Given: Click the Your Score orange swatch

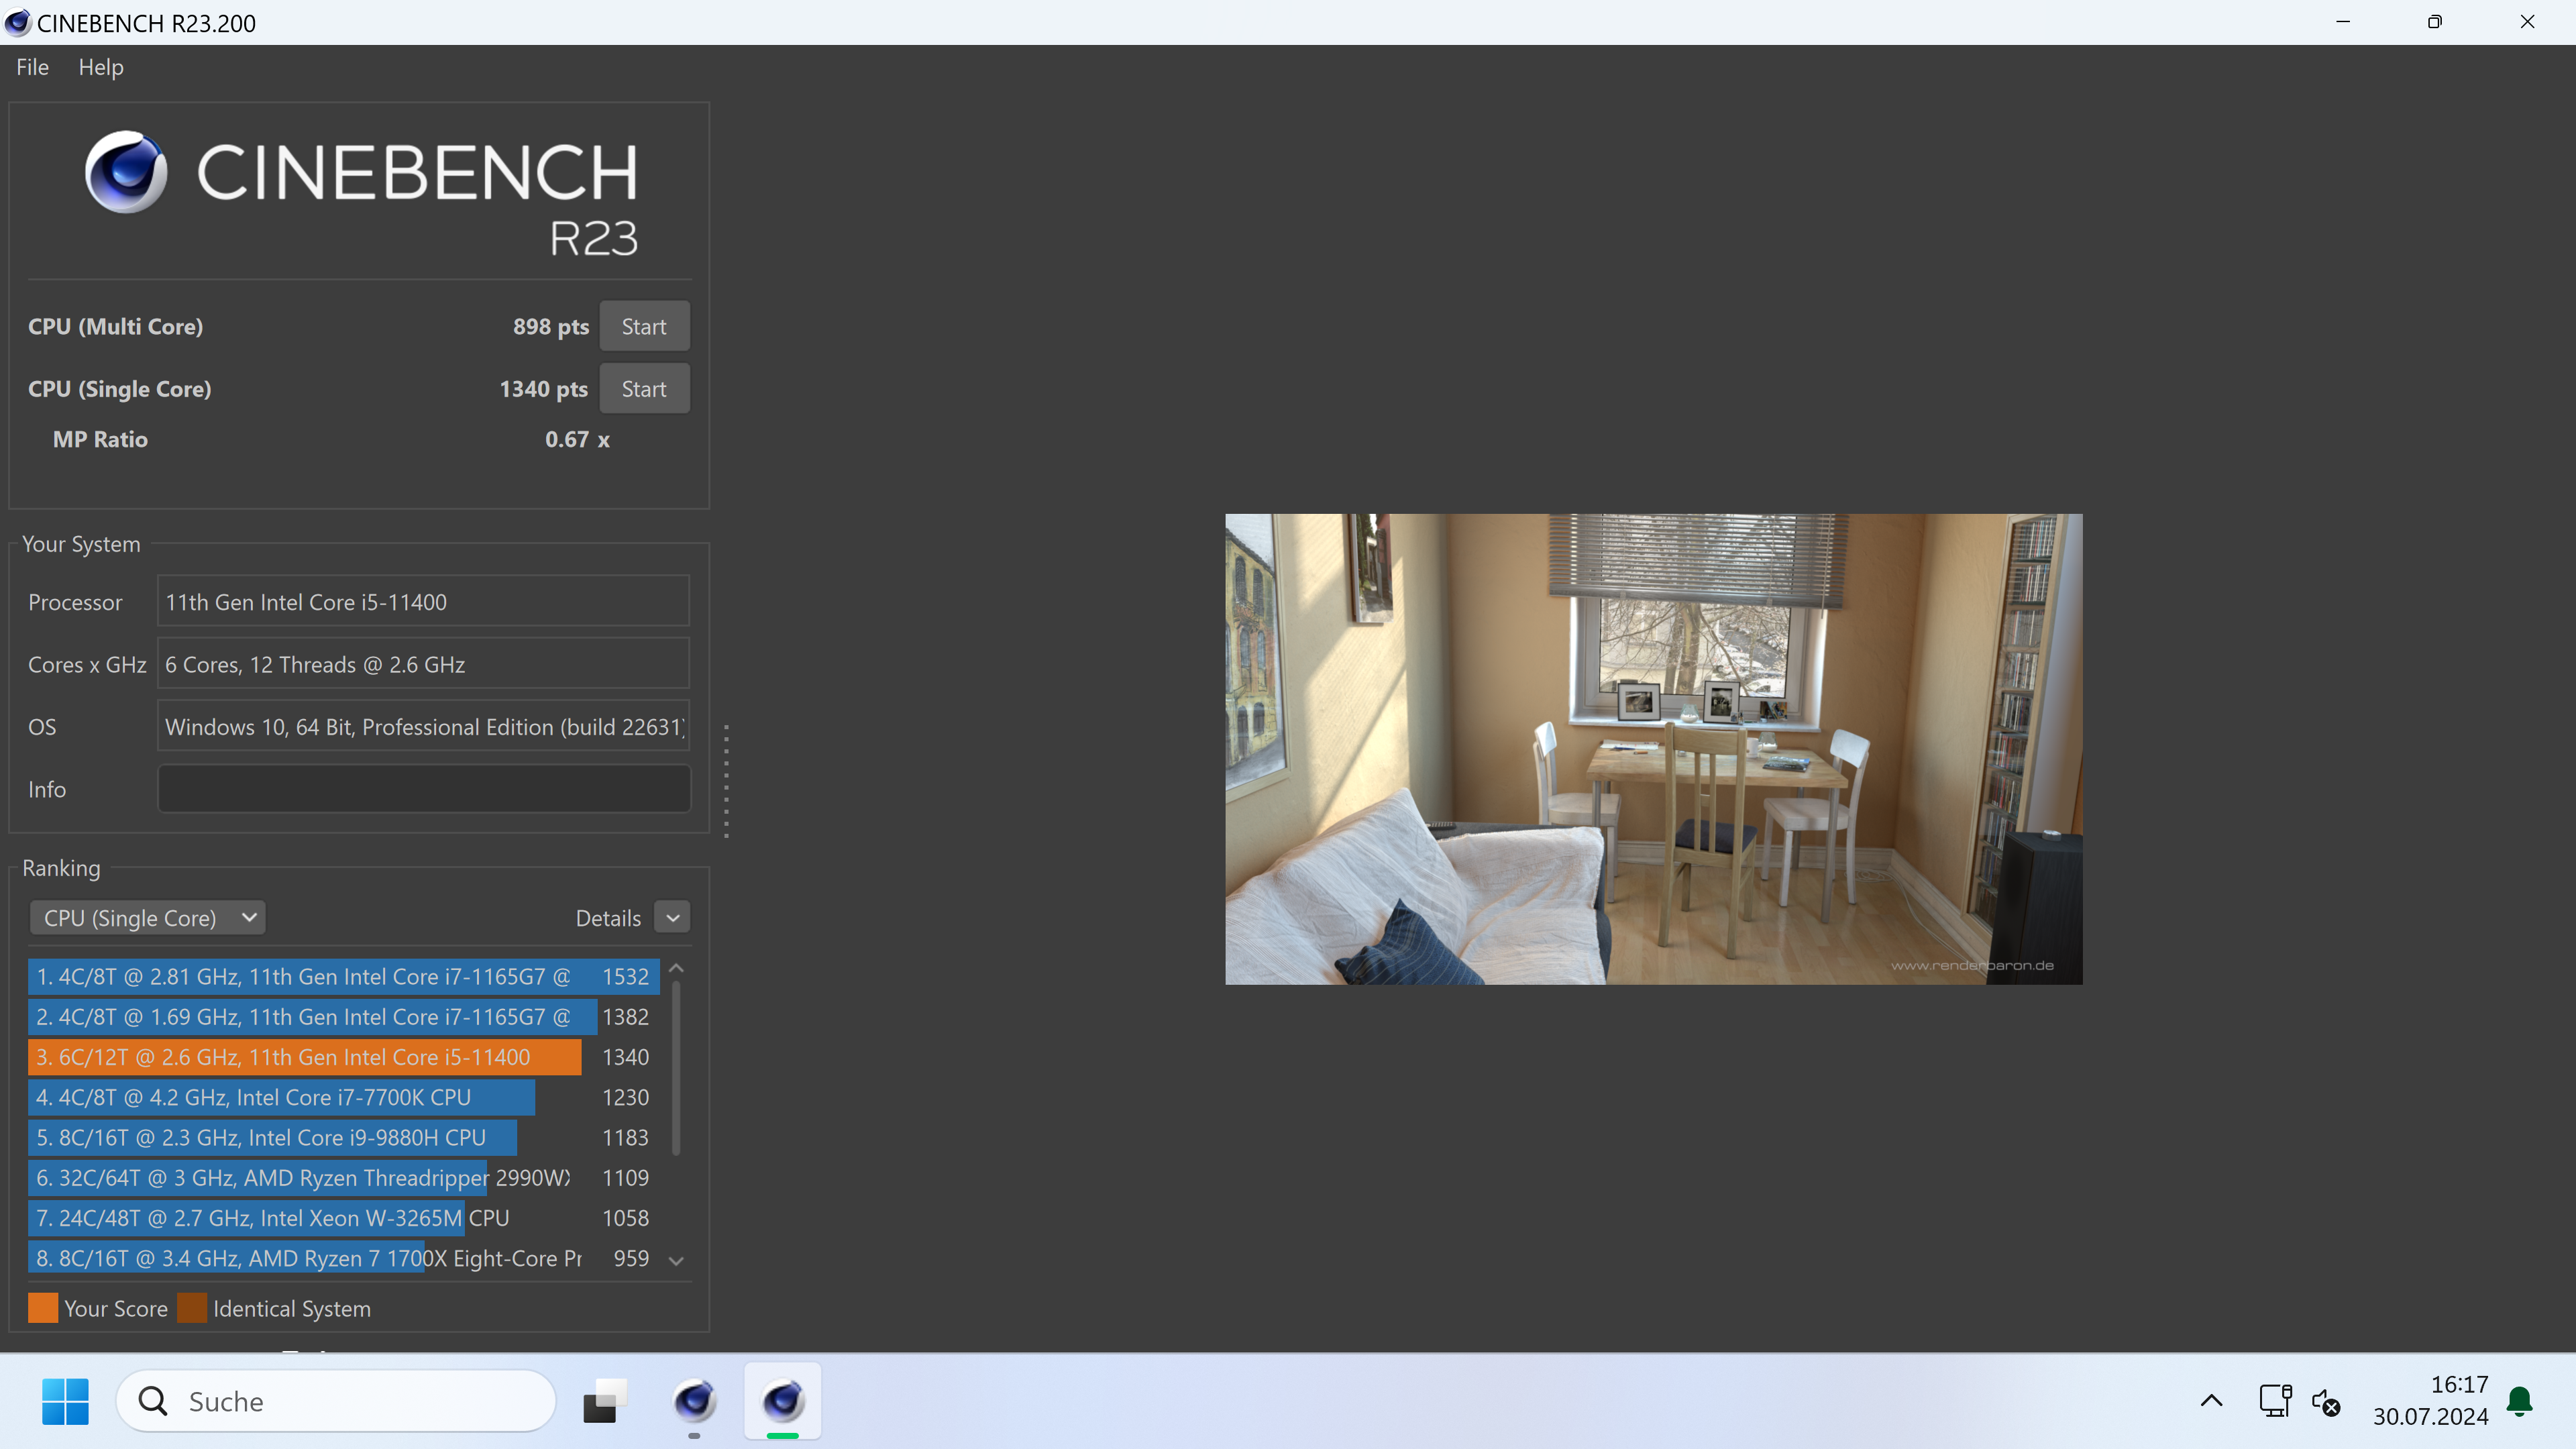Looking at the screenshot, I should pyautogui.click(x=43, y=1308).
